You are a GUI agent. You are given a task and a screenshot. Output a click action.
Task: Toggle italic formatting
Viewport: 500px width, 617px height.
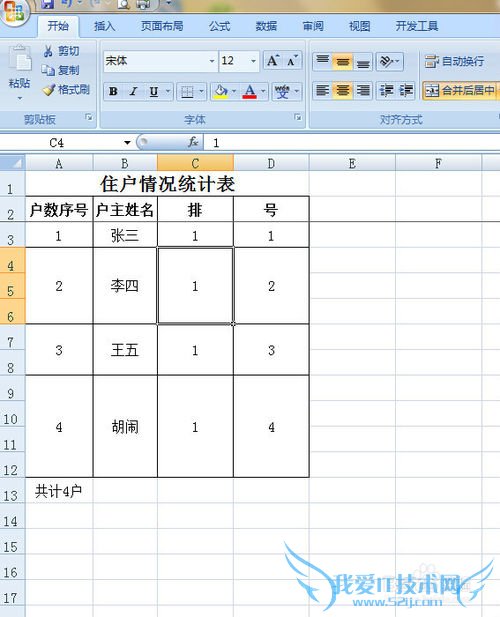tap(133, 92)
